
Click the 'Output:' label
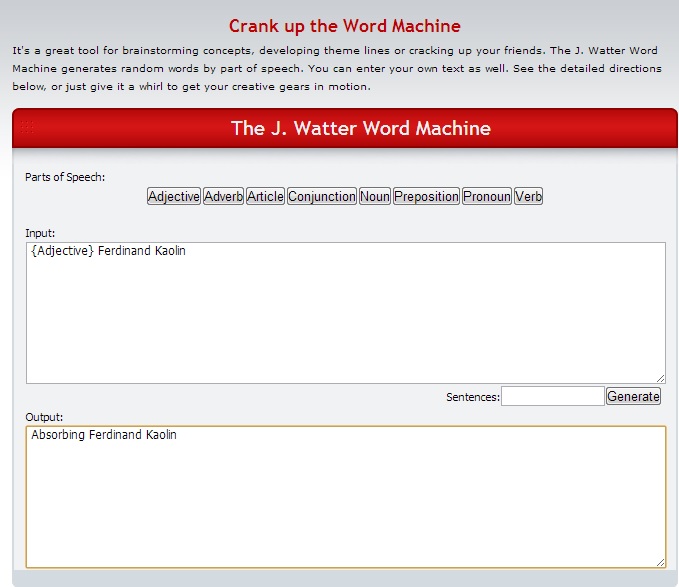tap(44, 417)
